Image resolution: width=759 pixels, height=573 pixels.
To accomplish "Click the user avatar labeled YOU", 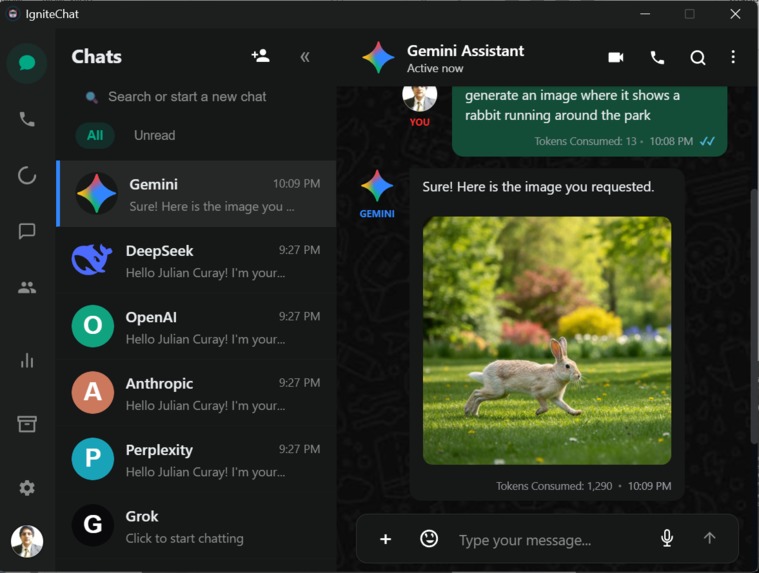I will tap(420, 97).
